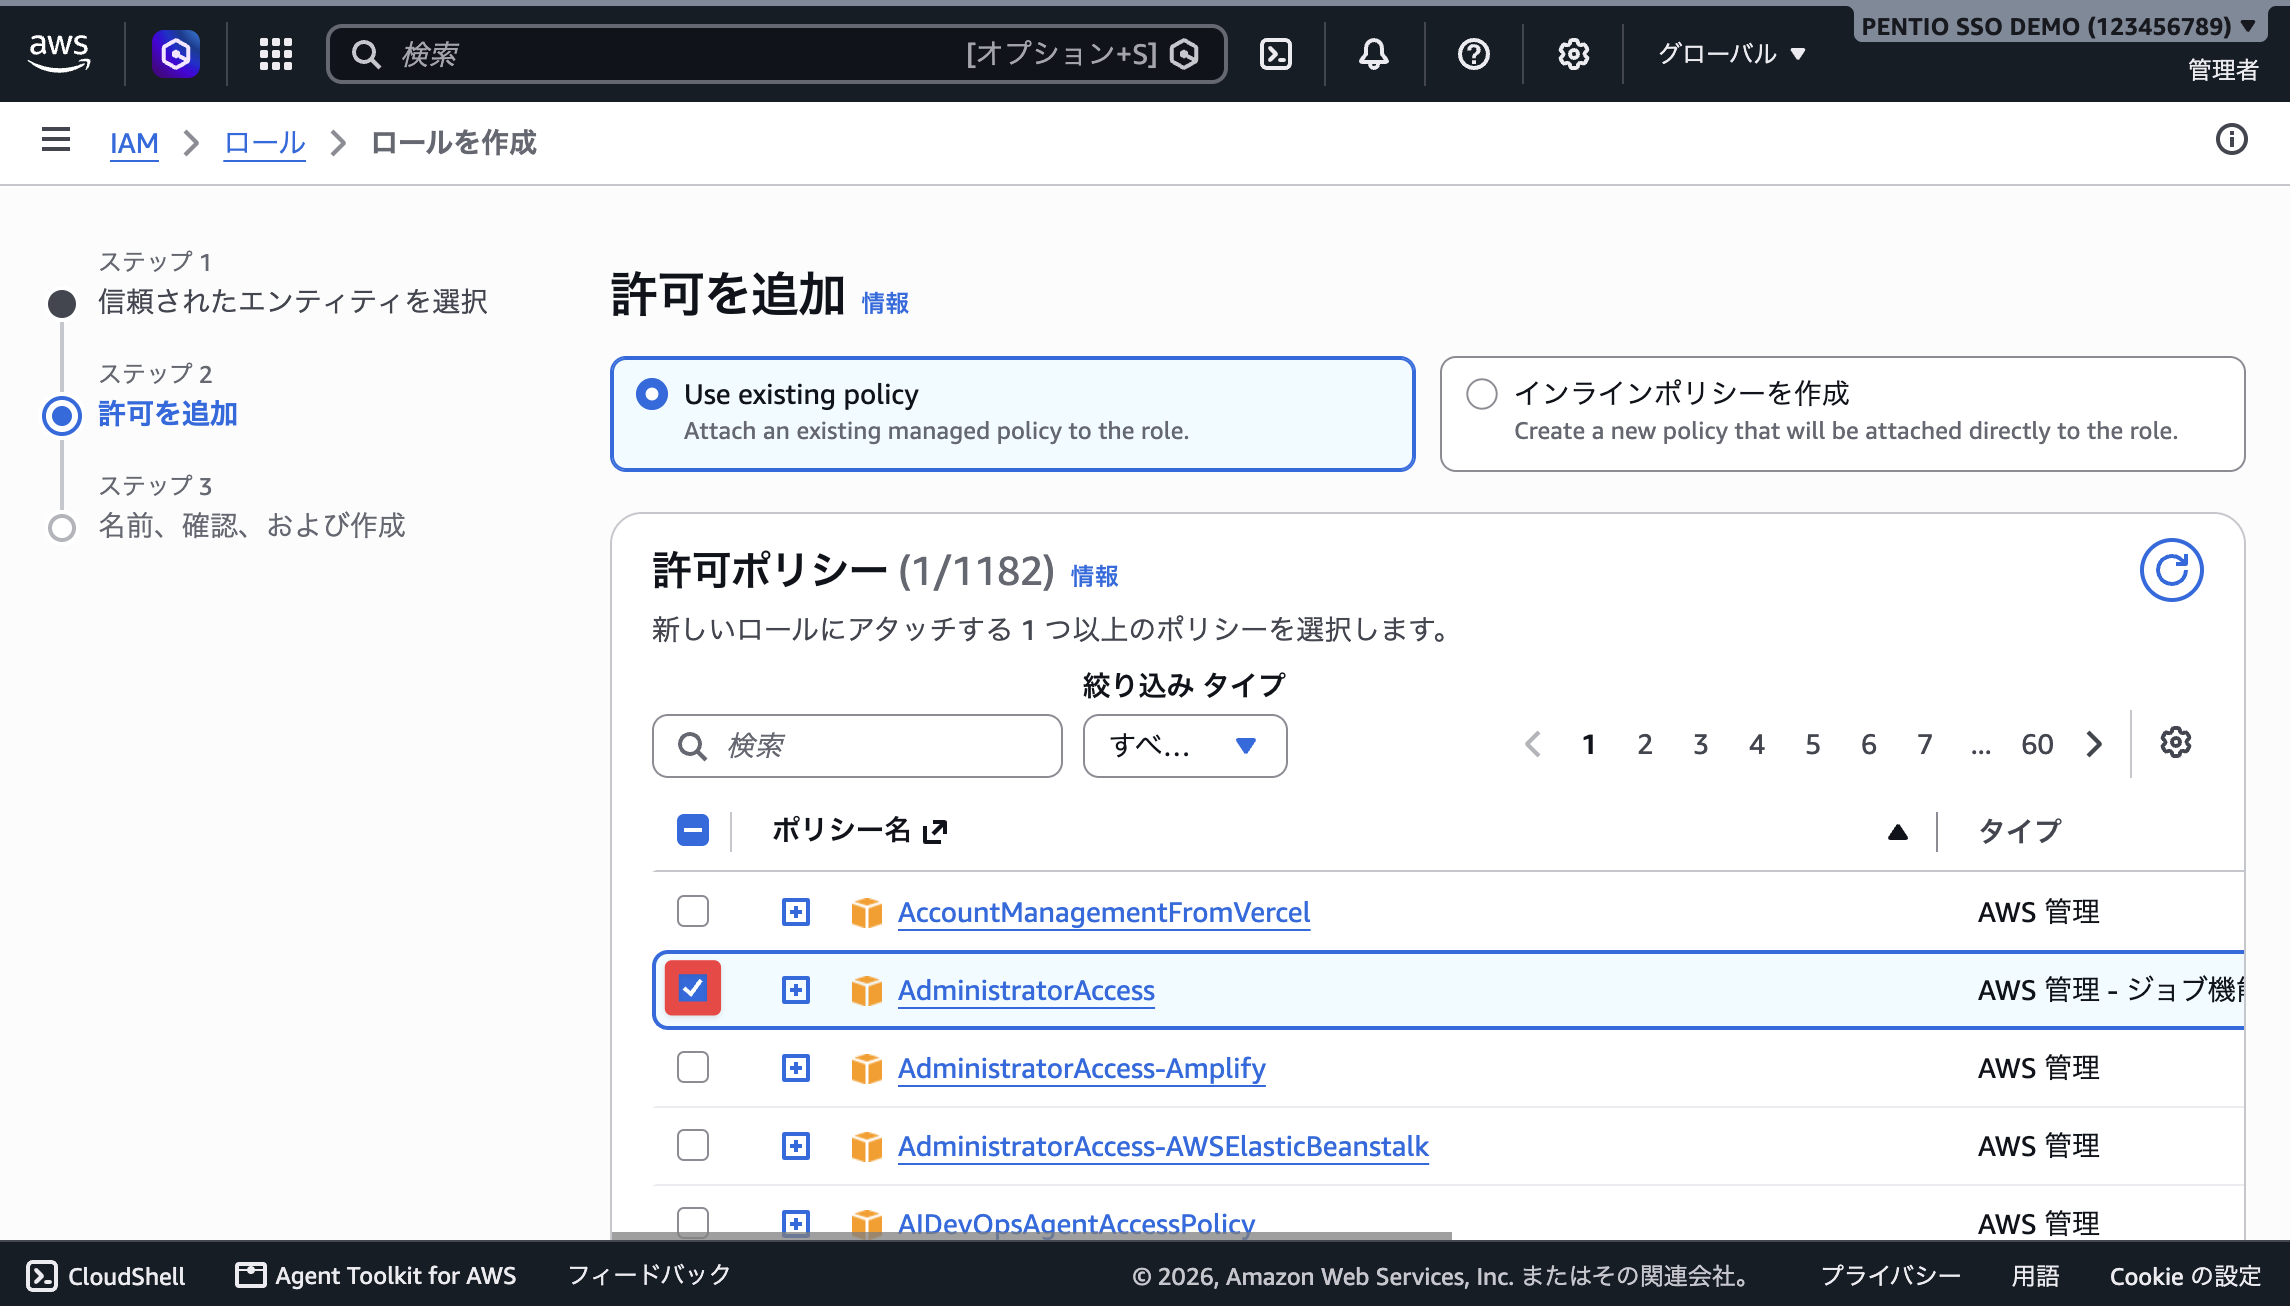Open the ロール breadcrumb link
This screenshot has height=1306, width=2290.
264,143
